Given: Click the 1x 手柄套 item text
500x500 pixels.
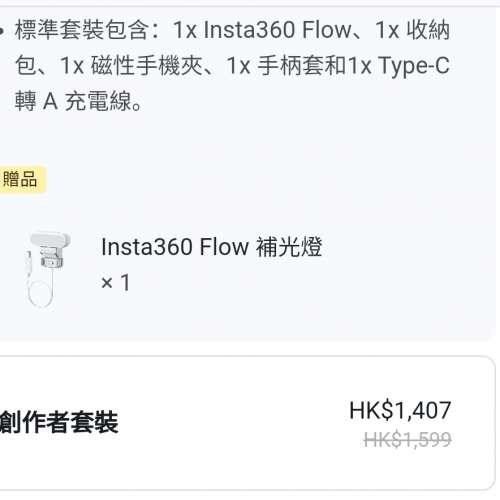Looking at the screenshot, I should click(276, 66).
